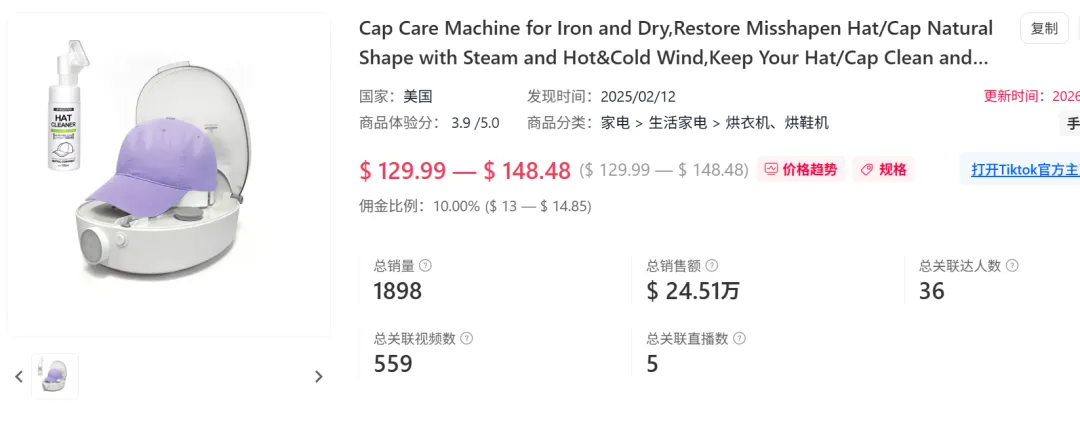Click the 复制 copy button
Viewport: 1080px width, 431px height.
(x=1043, y=29)
